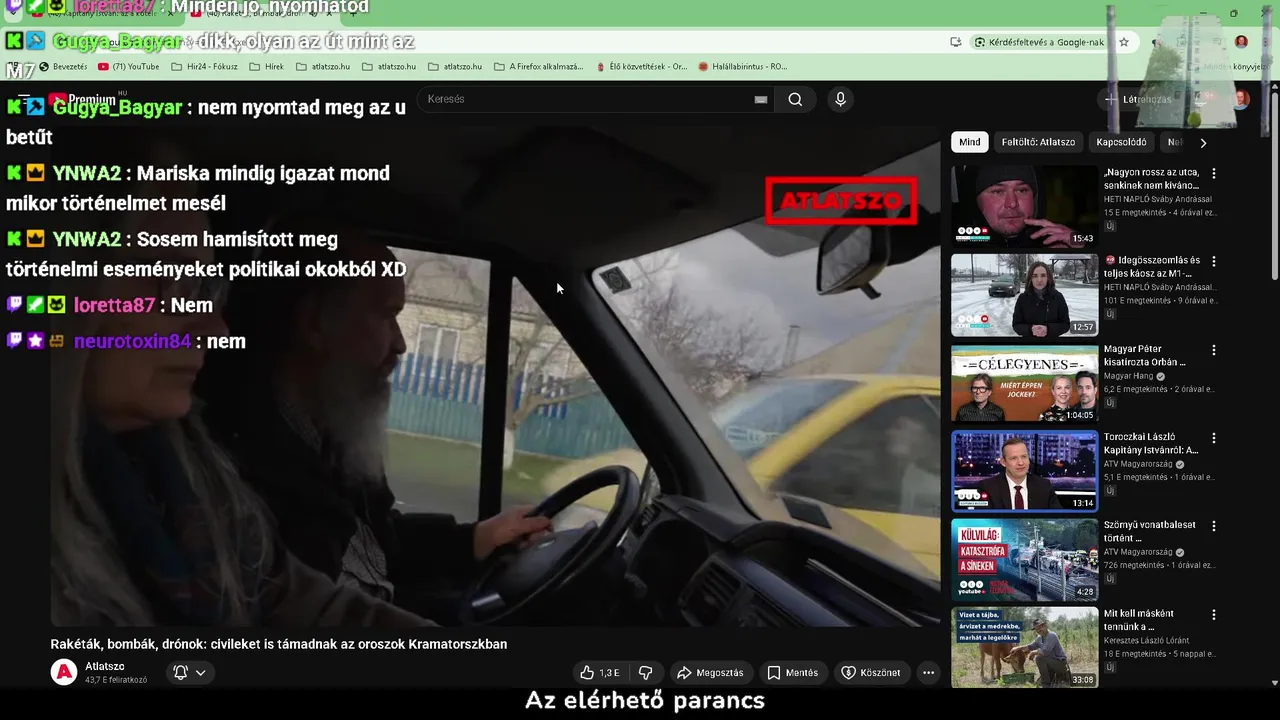The height and width of the screenshot is (720, 1280).
Task: Open options menu for Szörnyű vonatbaleset video
Action: click(1214, 526)
